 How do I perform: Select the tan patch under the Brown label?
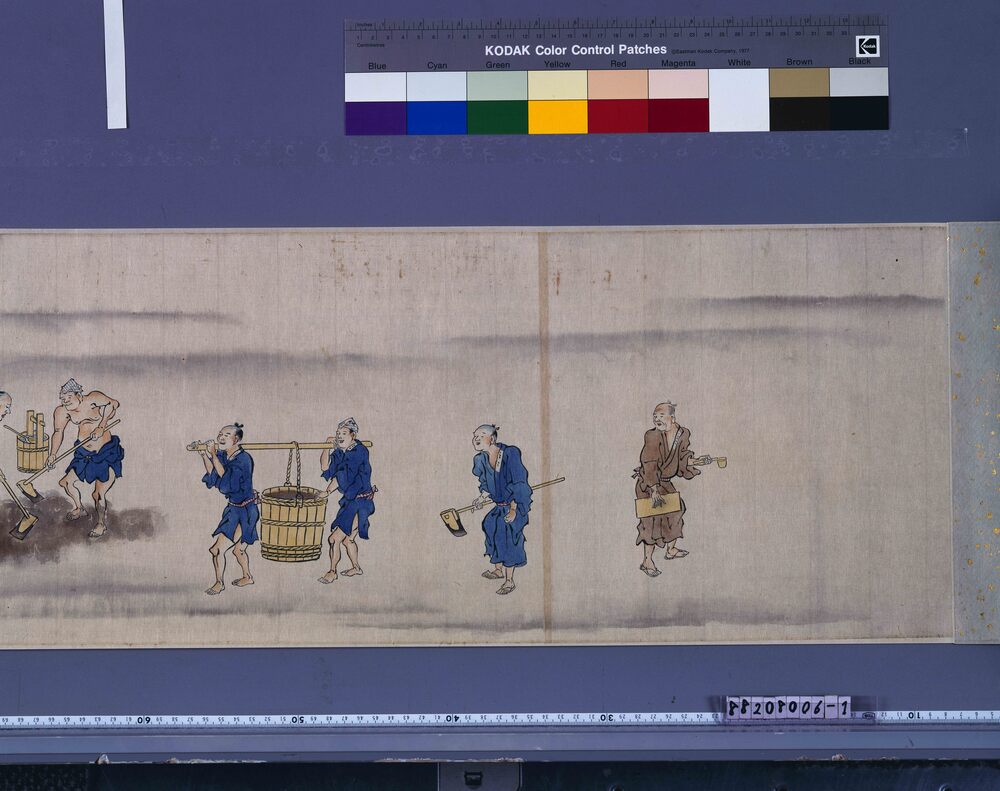[799, 82]
